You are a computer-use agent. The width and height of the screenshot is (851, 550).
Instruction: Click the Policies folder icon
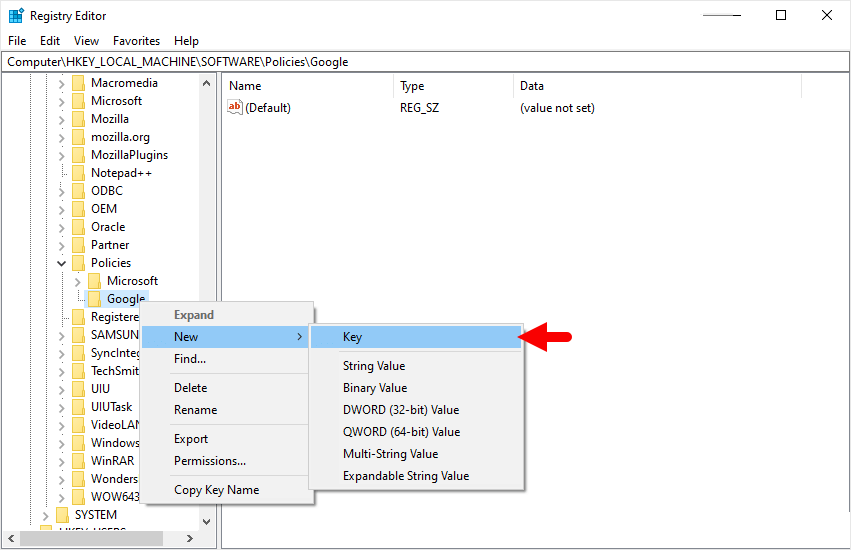coord(78,263)
